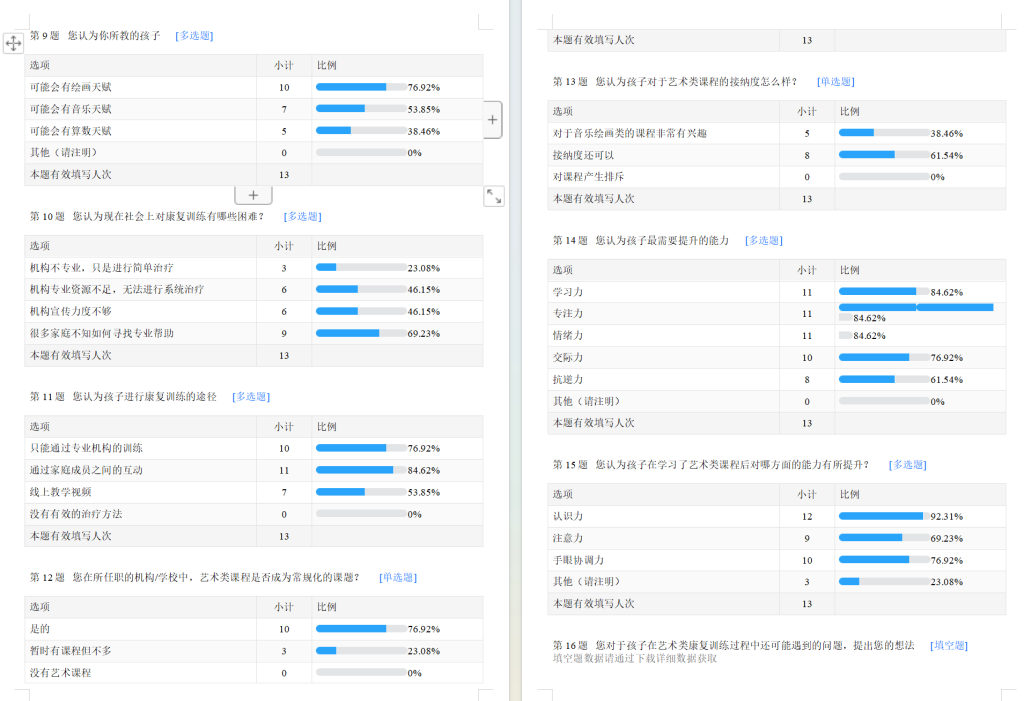The height and width of the screenshot is (701, 1024).
Task: Open the [多选题] link for question 10
Action: [x=303, y=216]
